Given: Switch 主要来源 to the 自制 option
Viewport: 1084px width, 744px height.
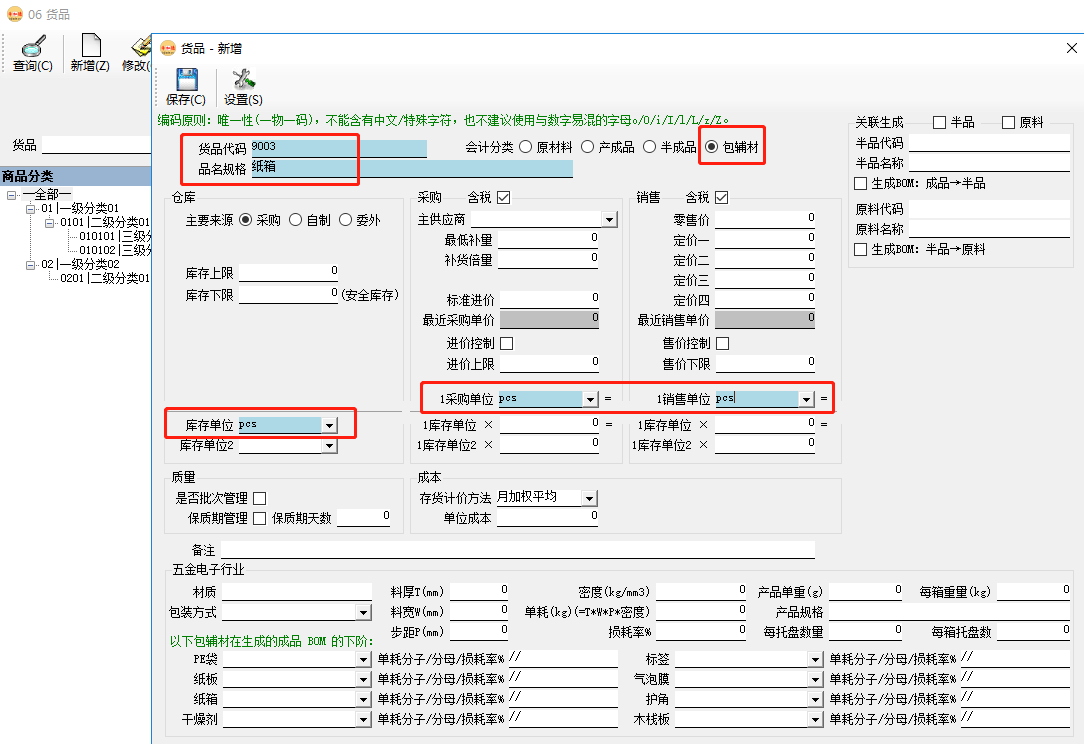Looking at the screenshot, I should point(294,218).
